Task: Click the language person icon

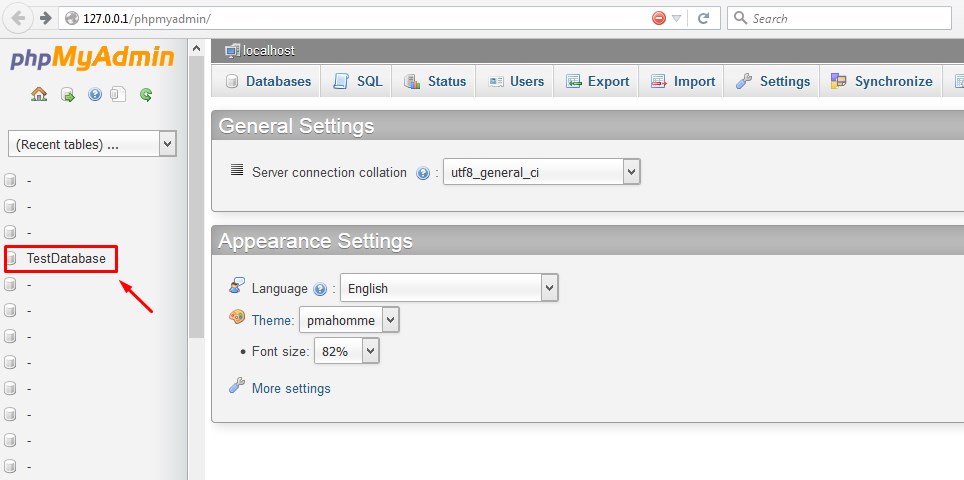Action: tap(237, 285)
